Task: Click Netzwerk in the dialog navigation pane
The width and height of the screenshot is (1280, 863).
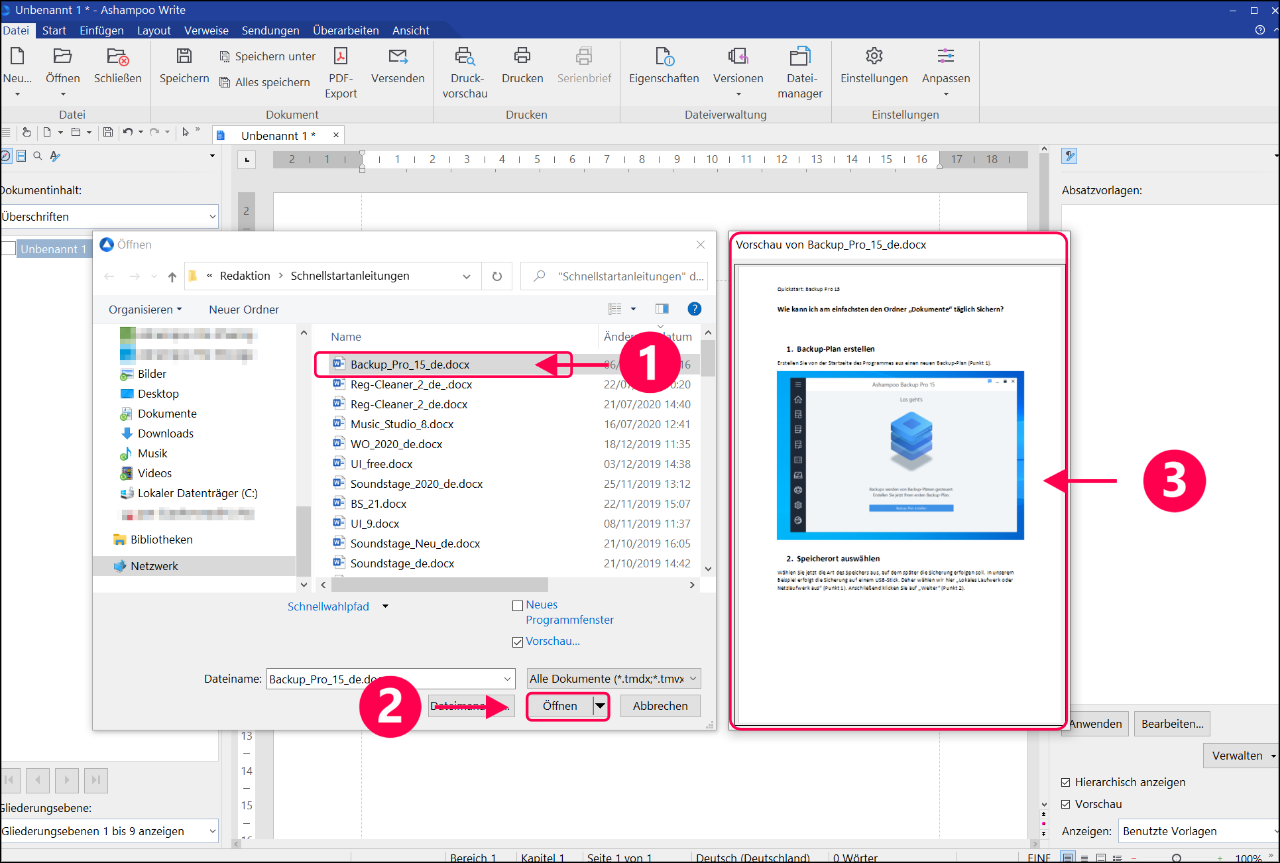Action: point(154,566)
